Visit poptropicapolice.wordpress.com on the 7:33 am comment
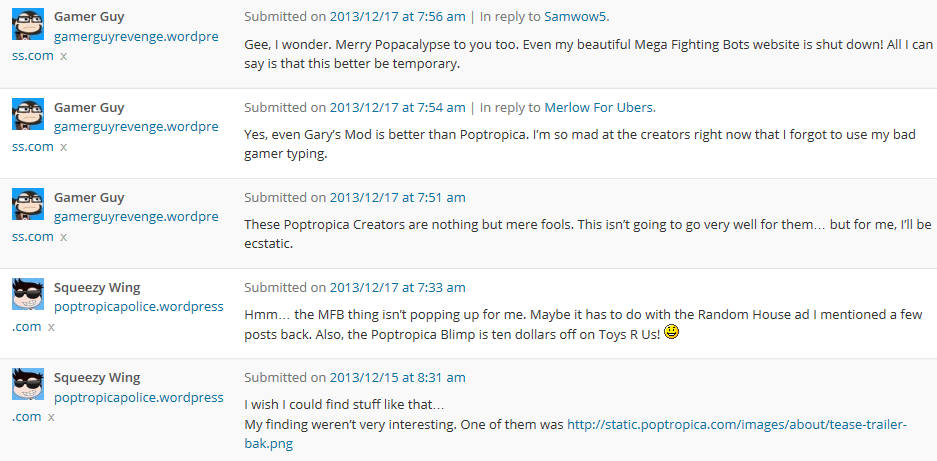 tap(118, 316)
